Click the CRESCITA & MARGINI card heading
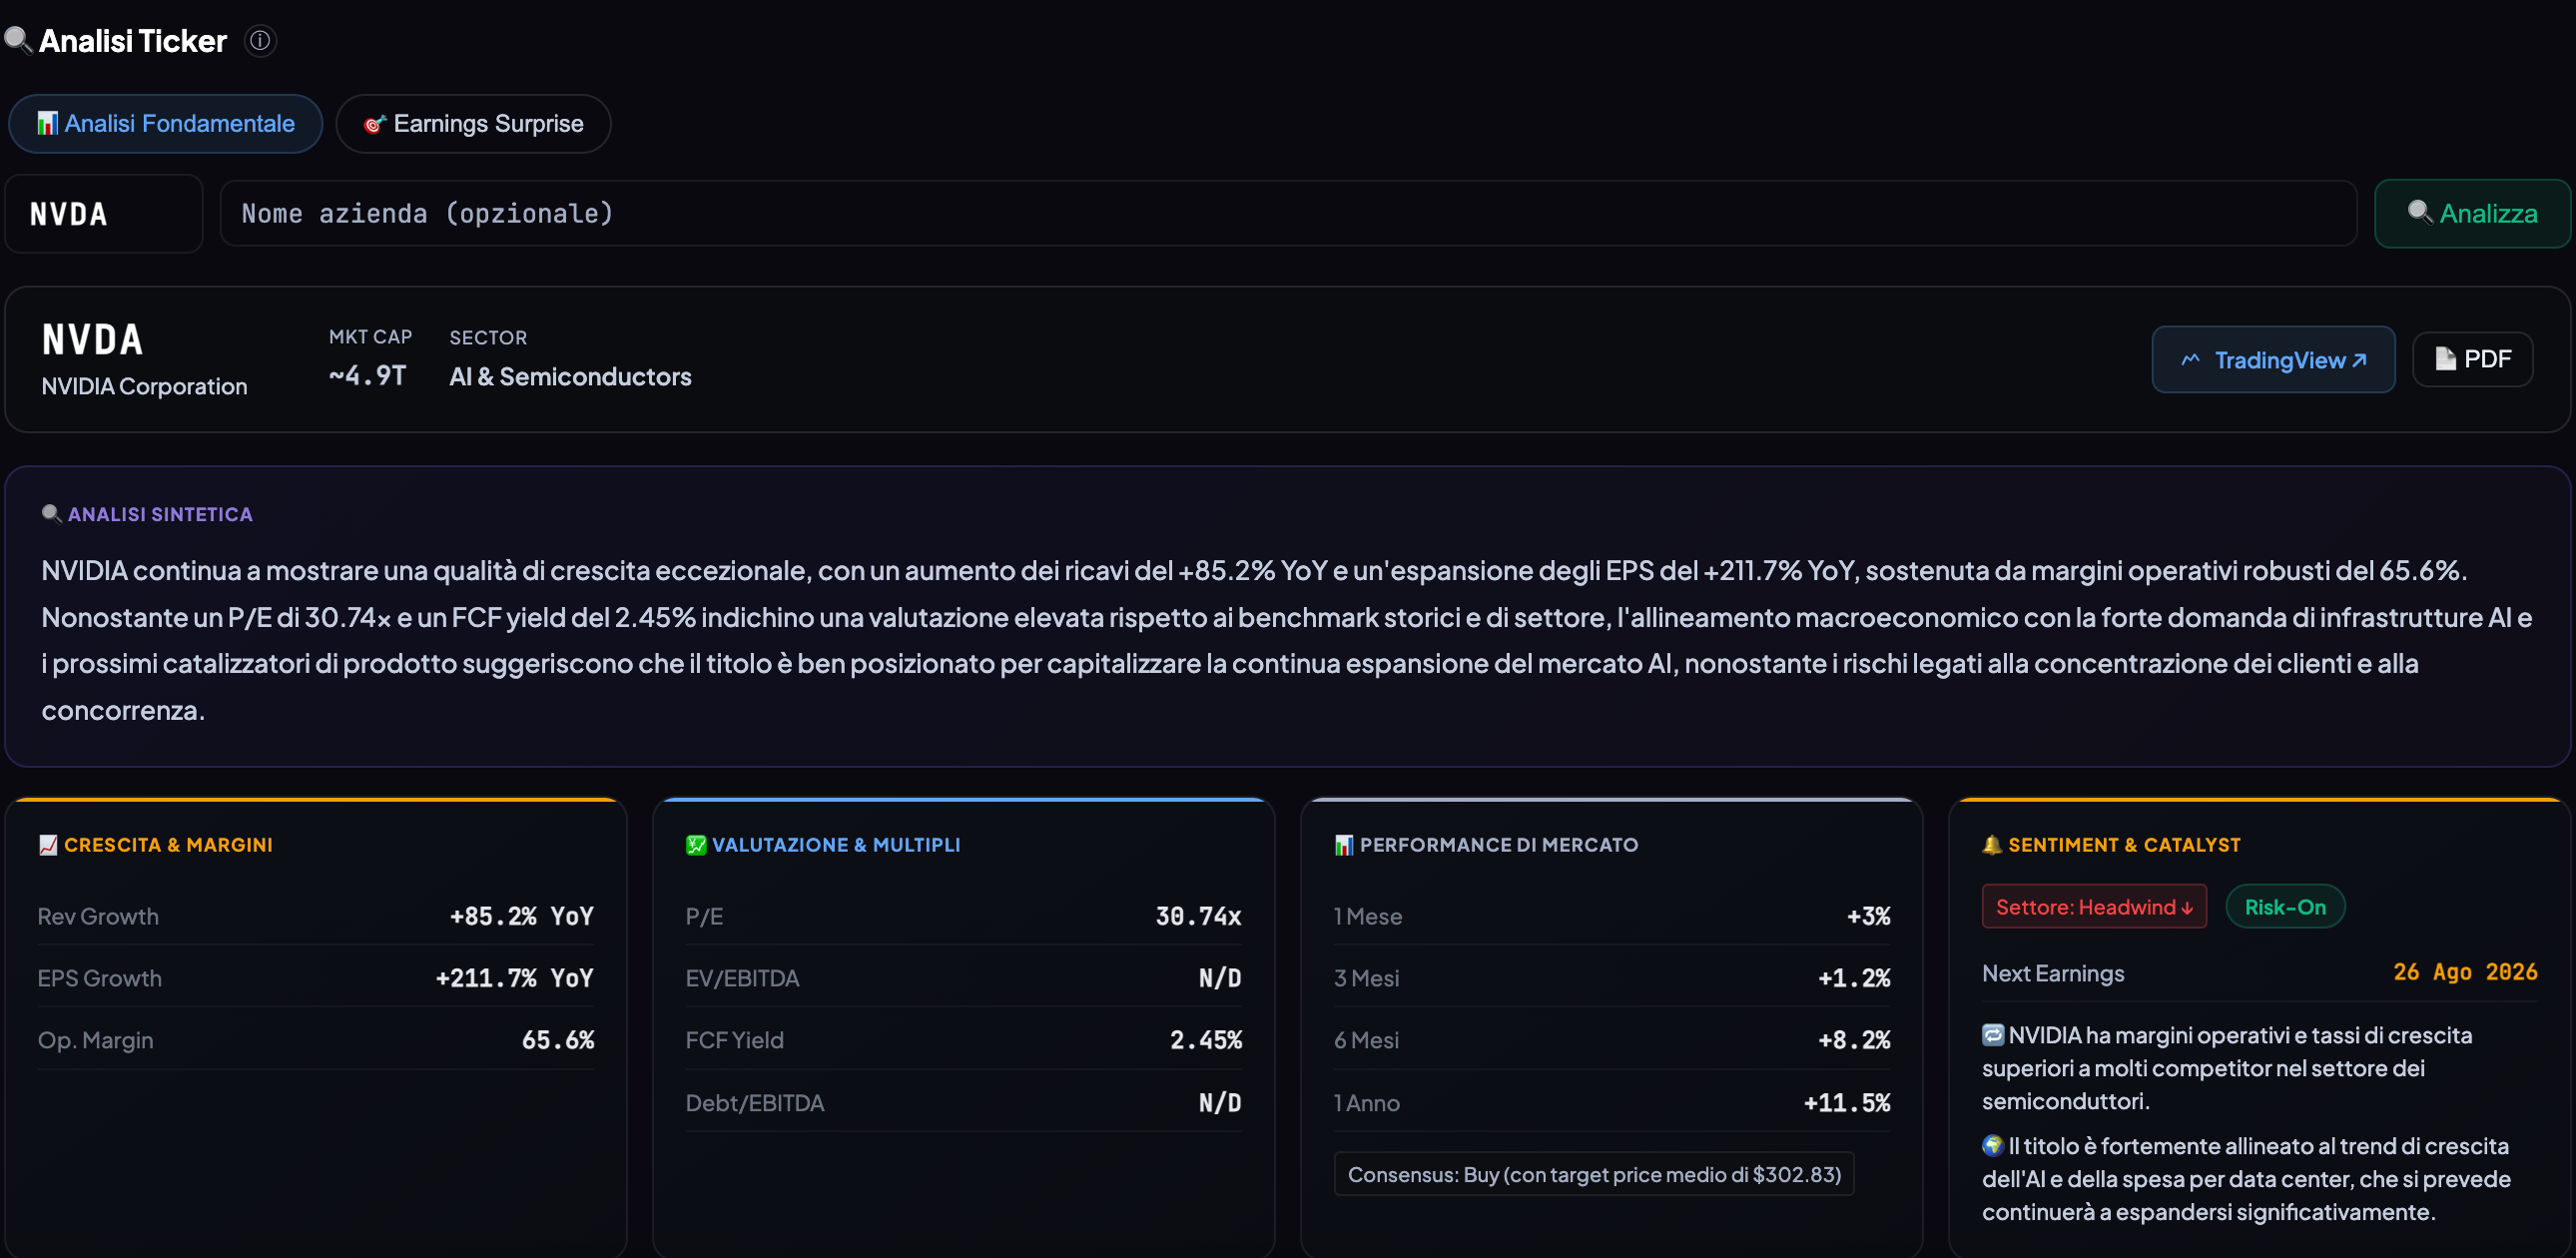 coord(168,845)
